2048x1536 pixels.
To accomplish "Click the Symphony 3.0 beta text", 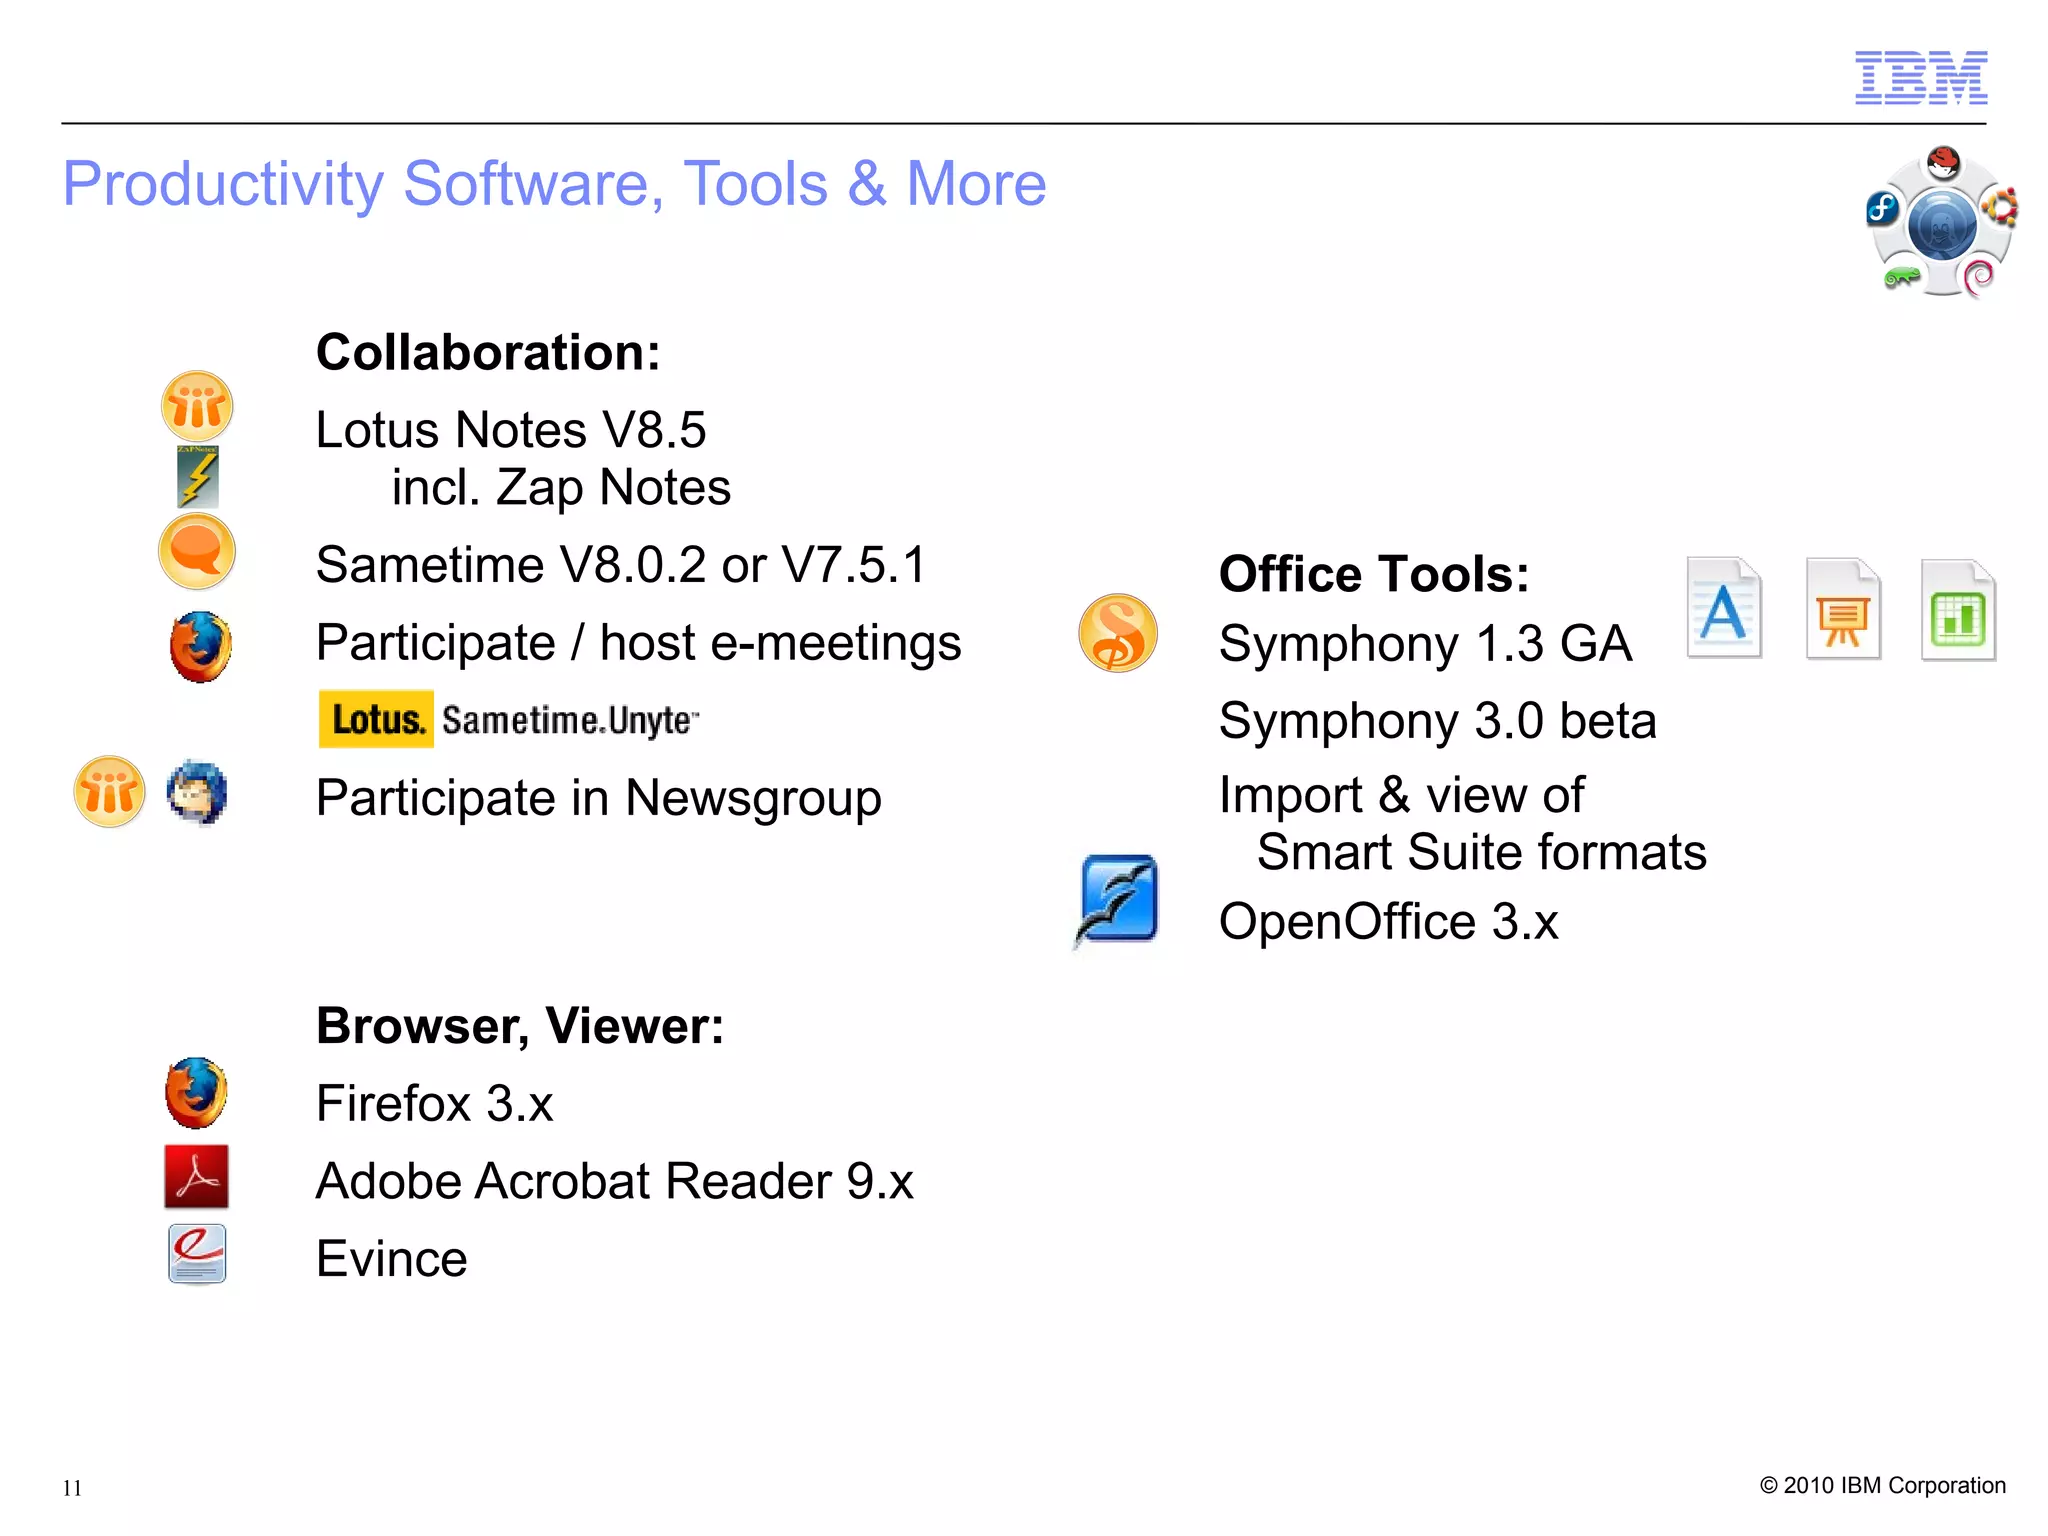I will click(x=1438, y=721).
